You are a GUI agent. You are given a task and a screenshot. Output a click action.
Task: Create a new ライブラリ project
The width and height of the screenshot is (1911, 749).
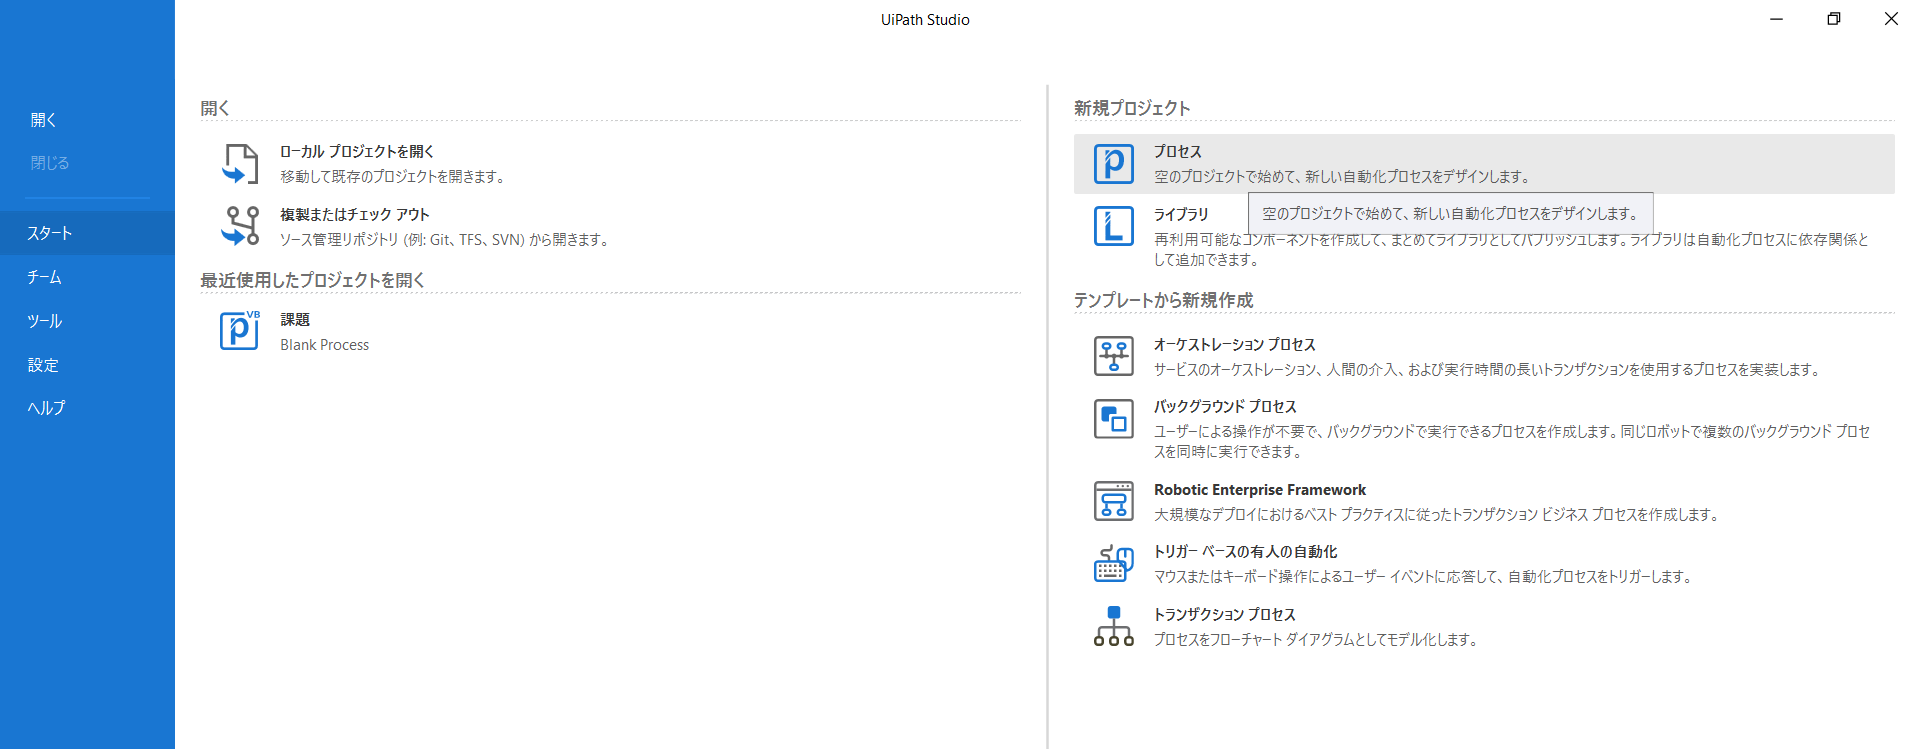point(1181,215)
